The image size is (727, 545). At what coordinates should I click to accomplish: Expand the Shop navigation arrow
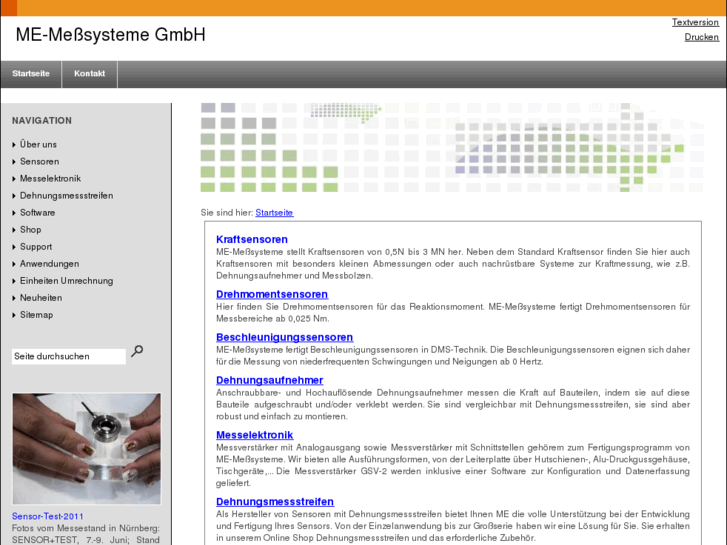click(14, 230)
